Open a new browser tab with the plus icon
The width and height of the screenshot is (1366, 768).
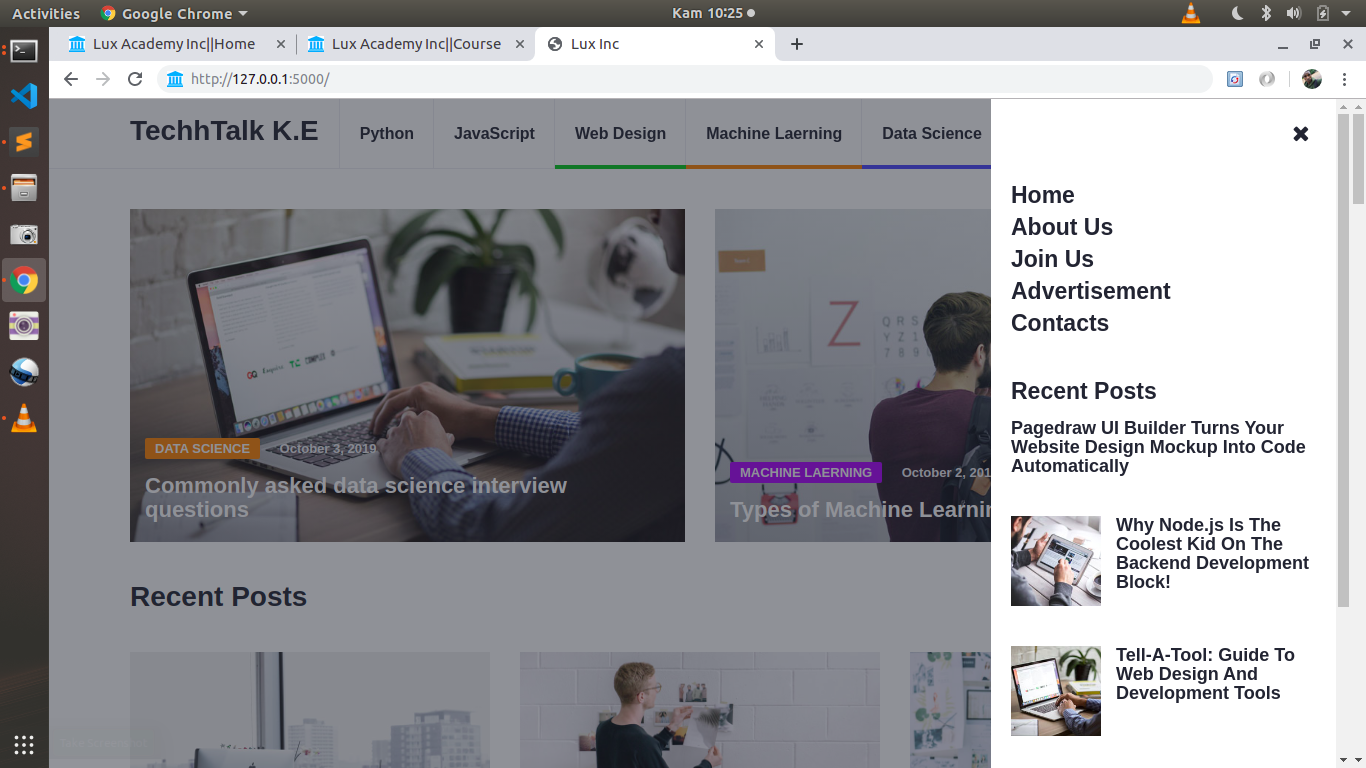click(797, 44)
